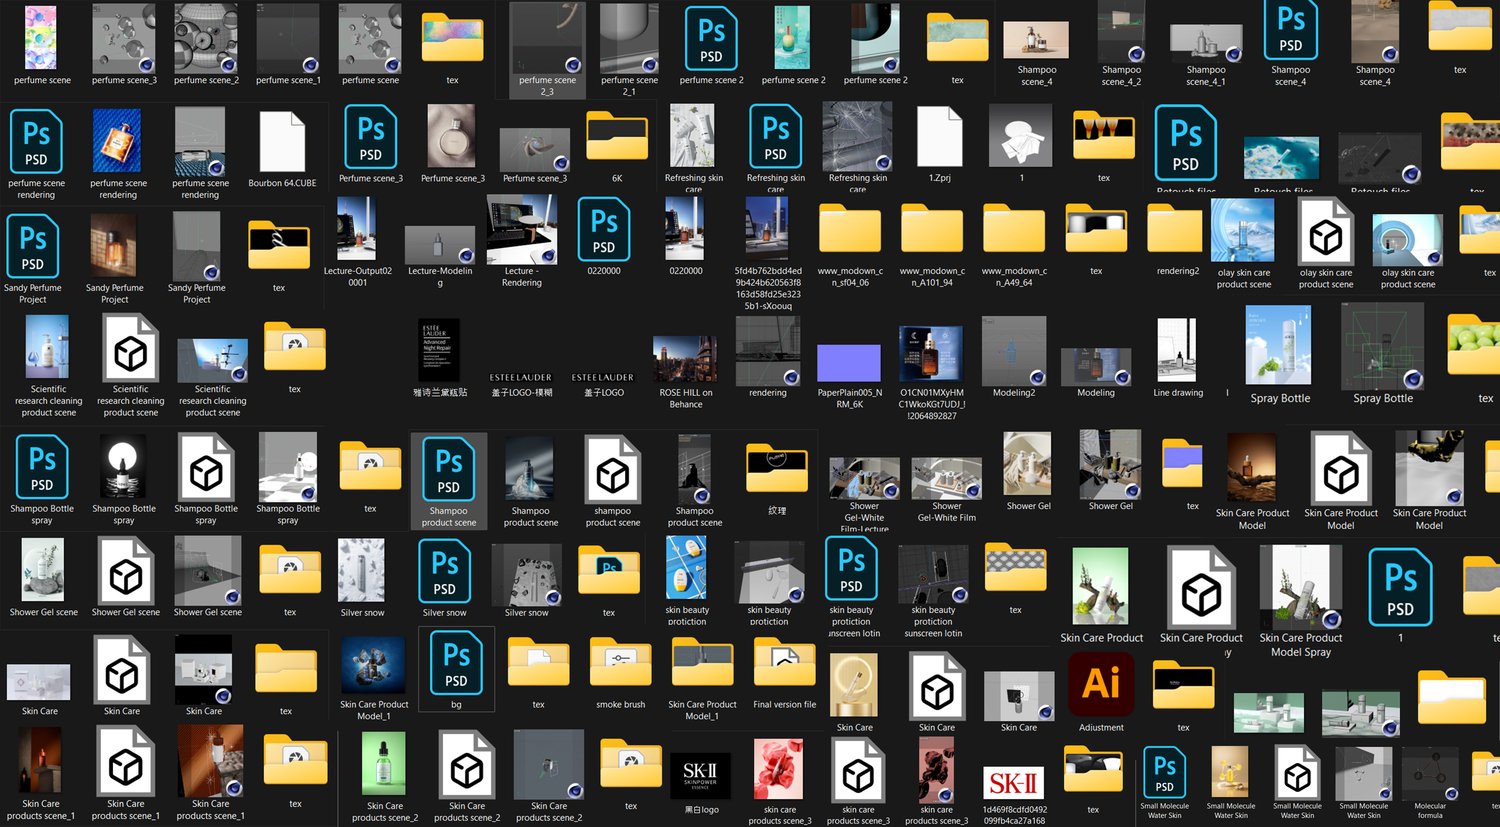Click the file name starting with 1d469f8cdfd0492

1014,815
